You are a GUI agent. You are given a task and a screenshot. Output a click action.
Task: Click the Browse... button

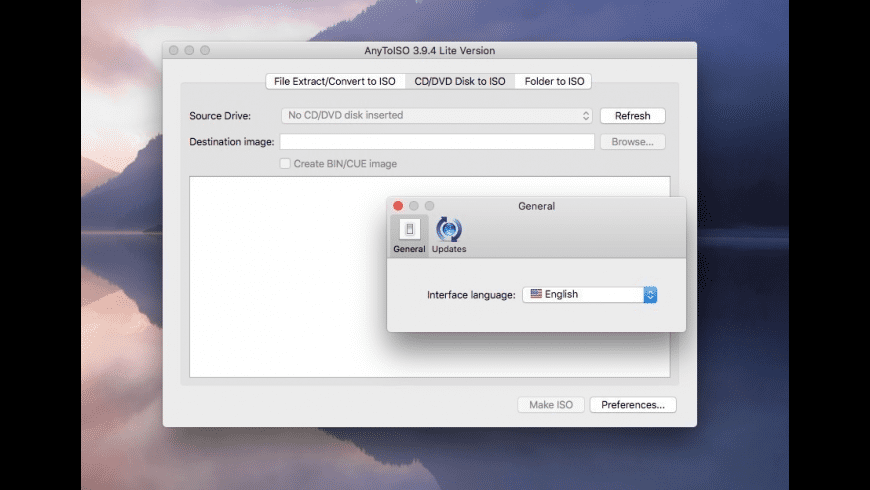click(x=633, y=142)
